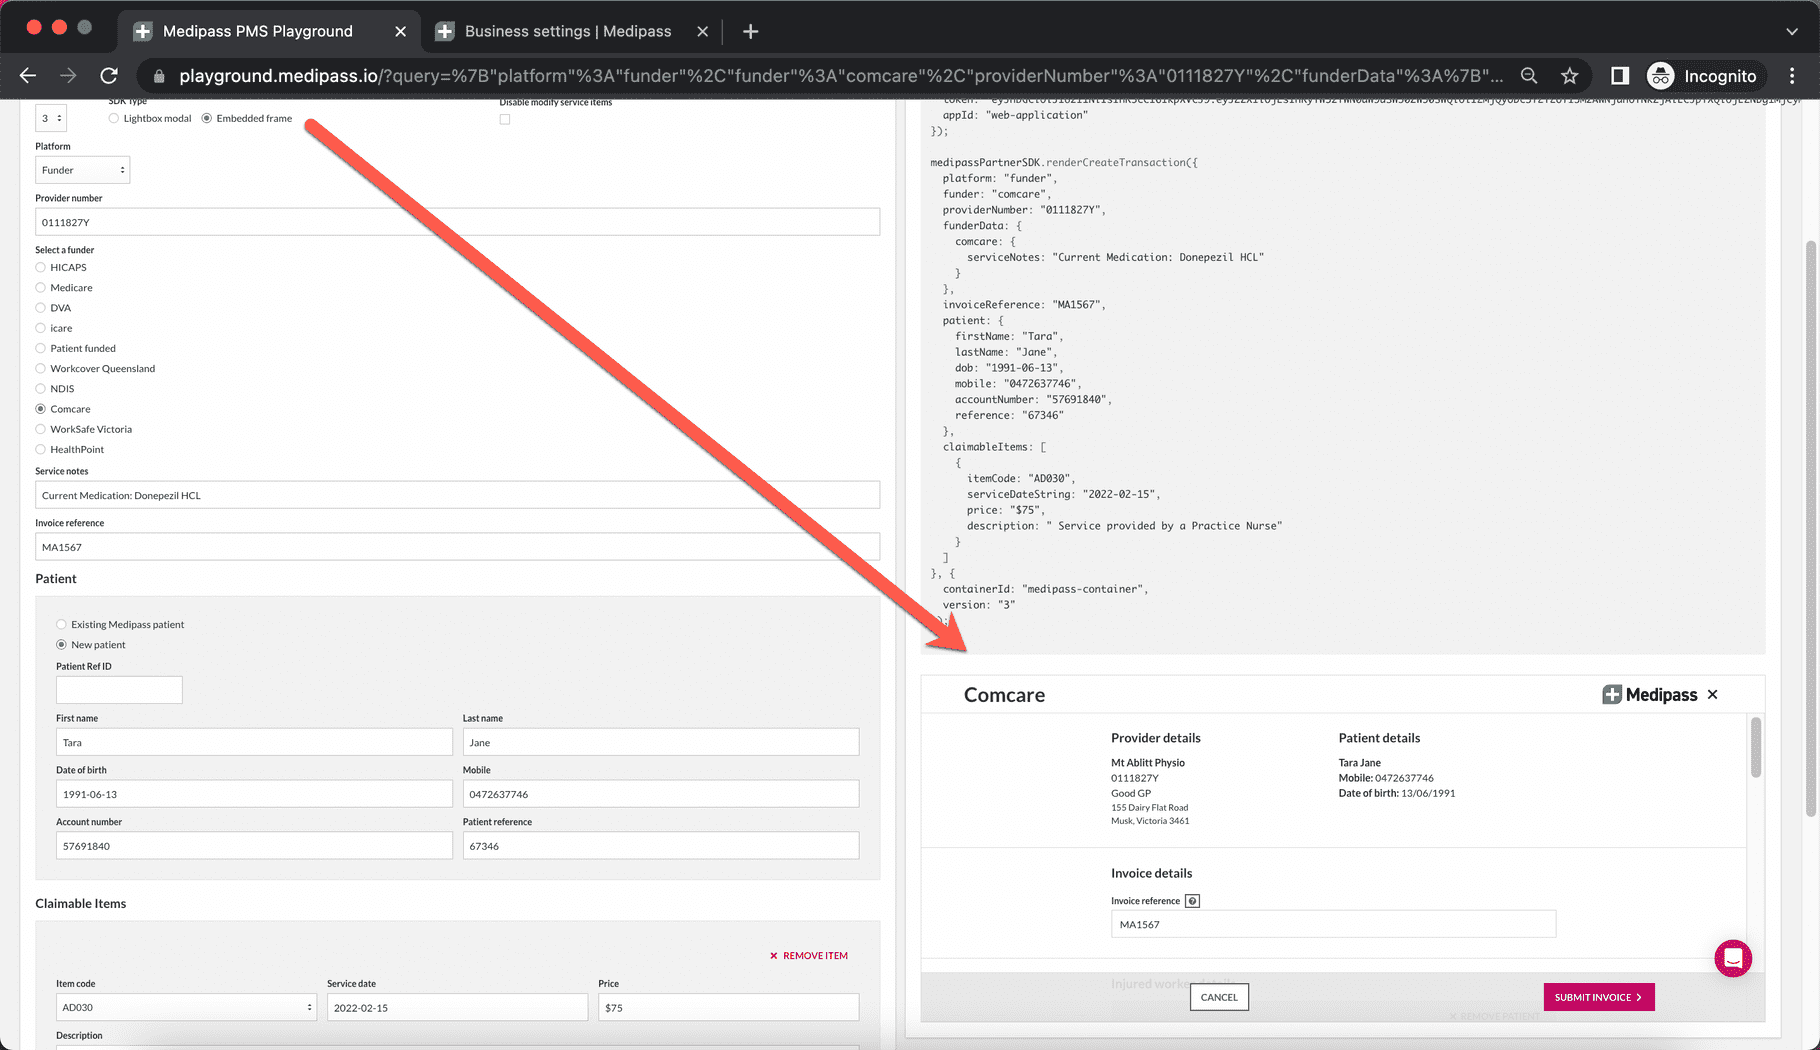This screenshot has width=1820, height=1050.
Task: Close the Medipass Comcare frame
Action: [1713, 695]
